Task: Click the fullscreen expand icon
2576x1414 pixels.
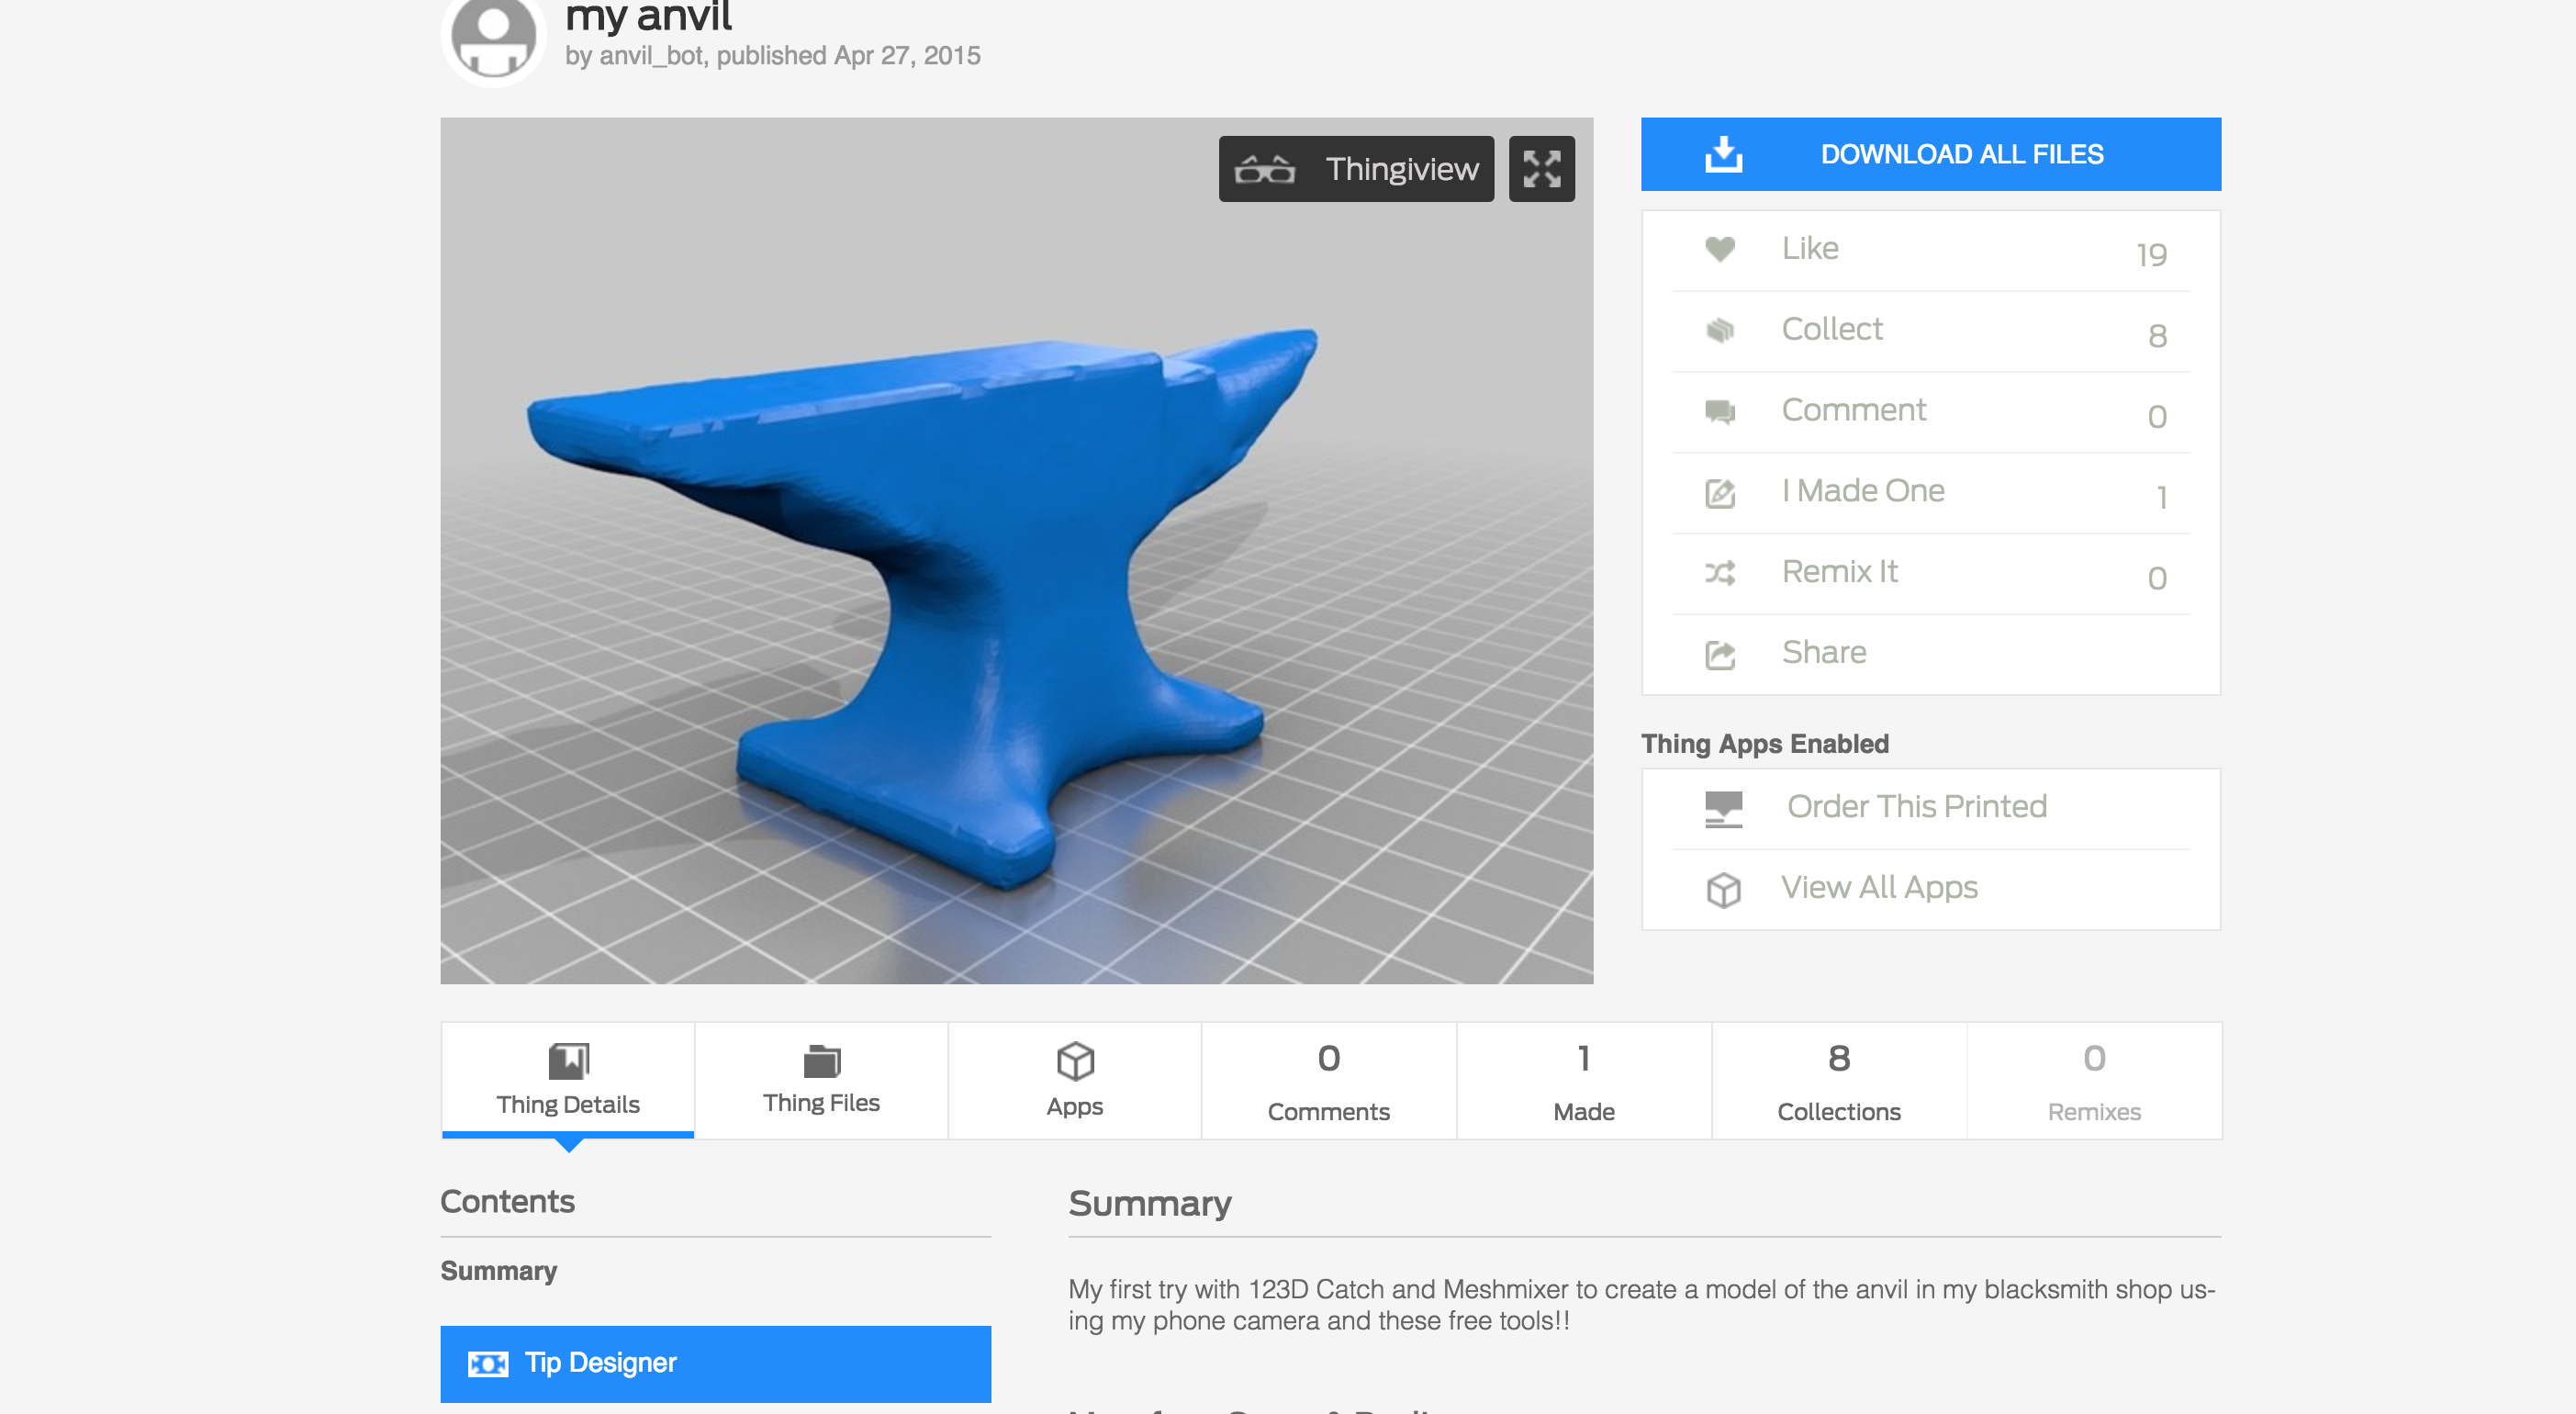Action: pos(1539,169)
